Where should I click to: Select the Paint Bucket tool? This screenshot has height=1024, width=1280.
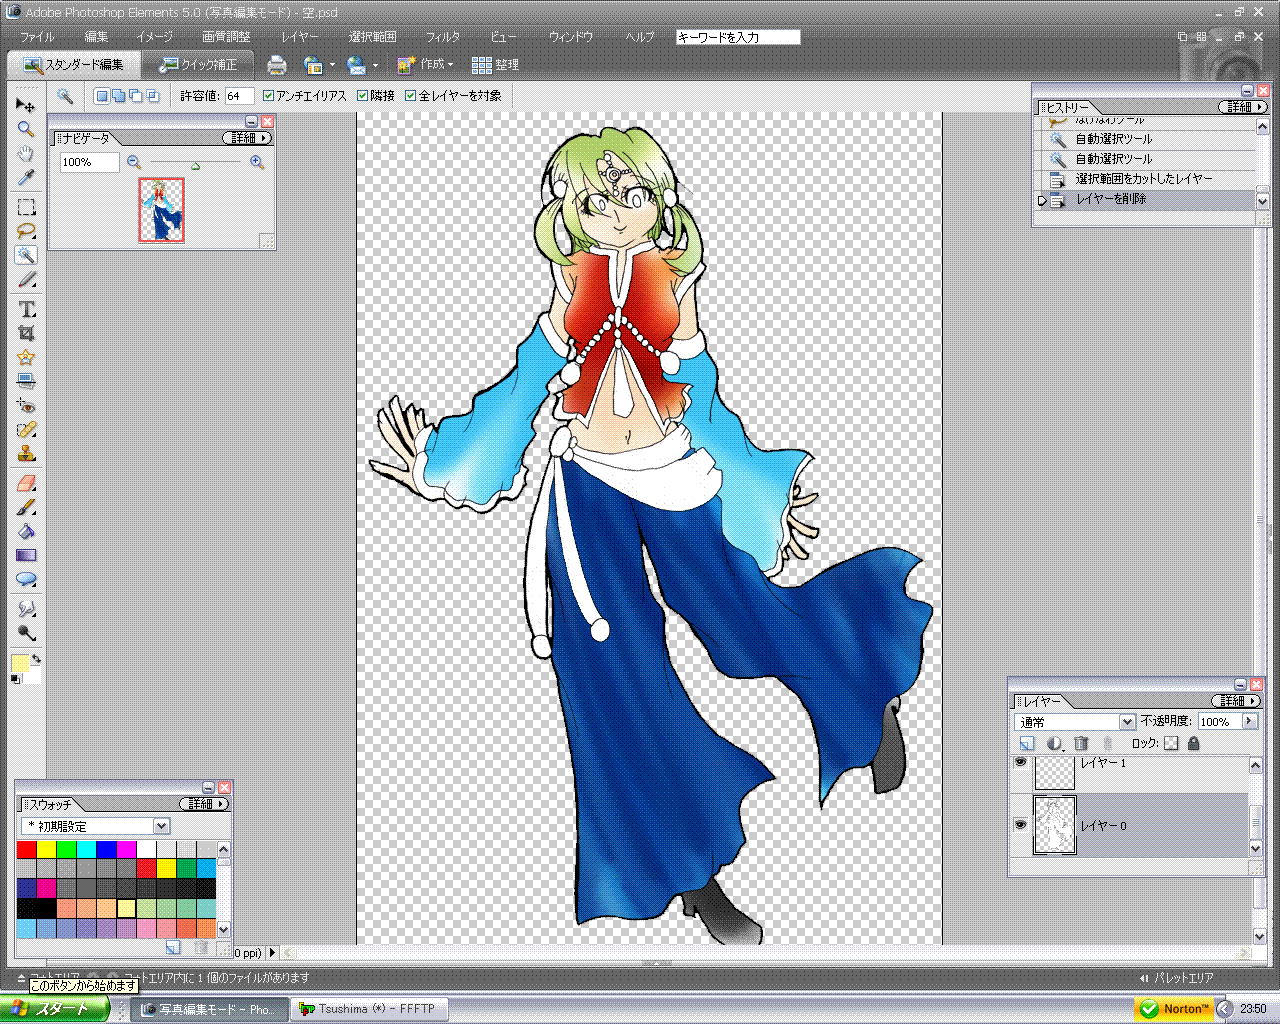click(26, 532)
